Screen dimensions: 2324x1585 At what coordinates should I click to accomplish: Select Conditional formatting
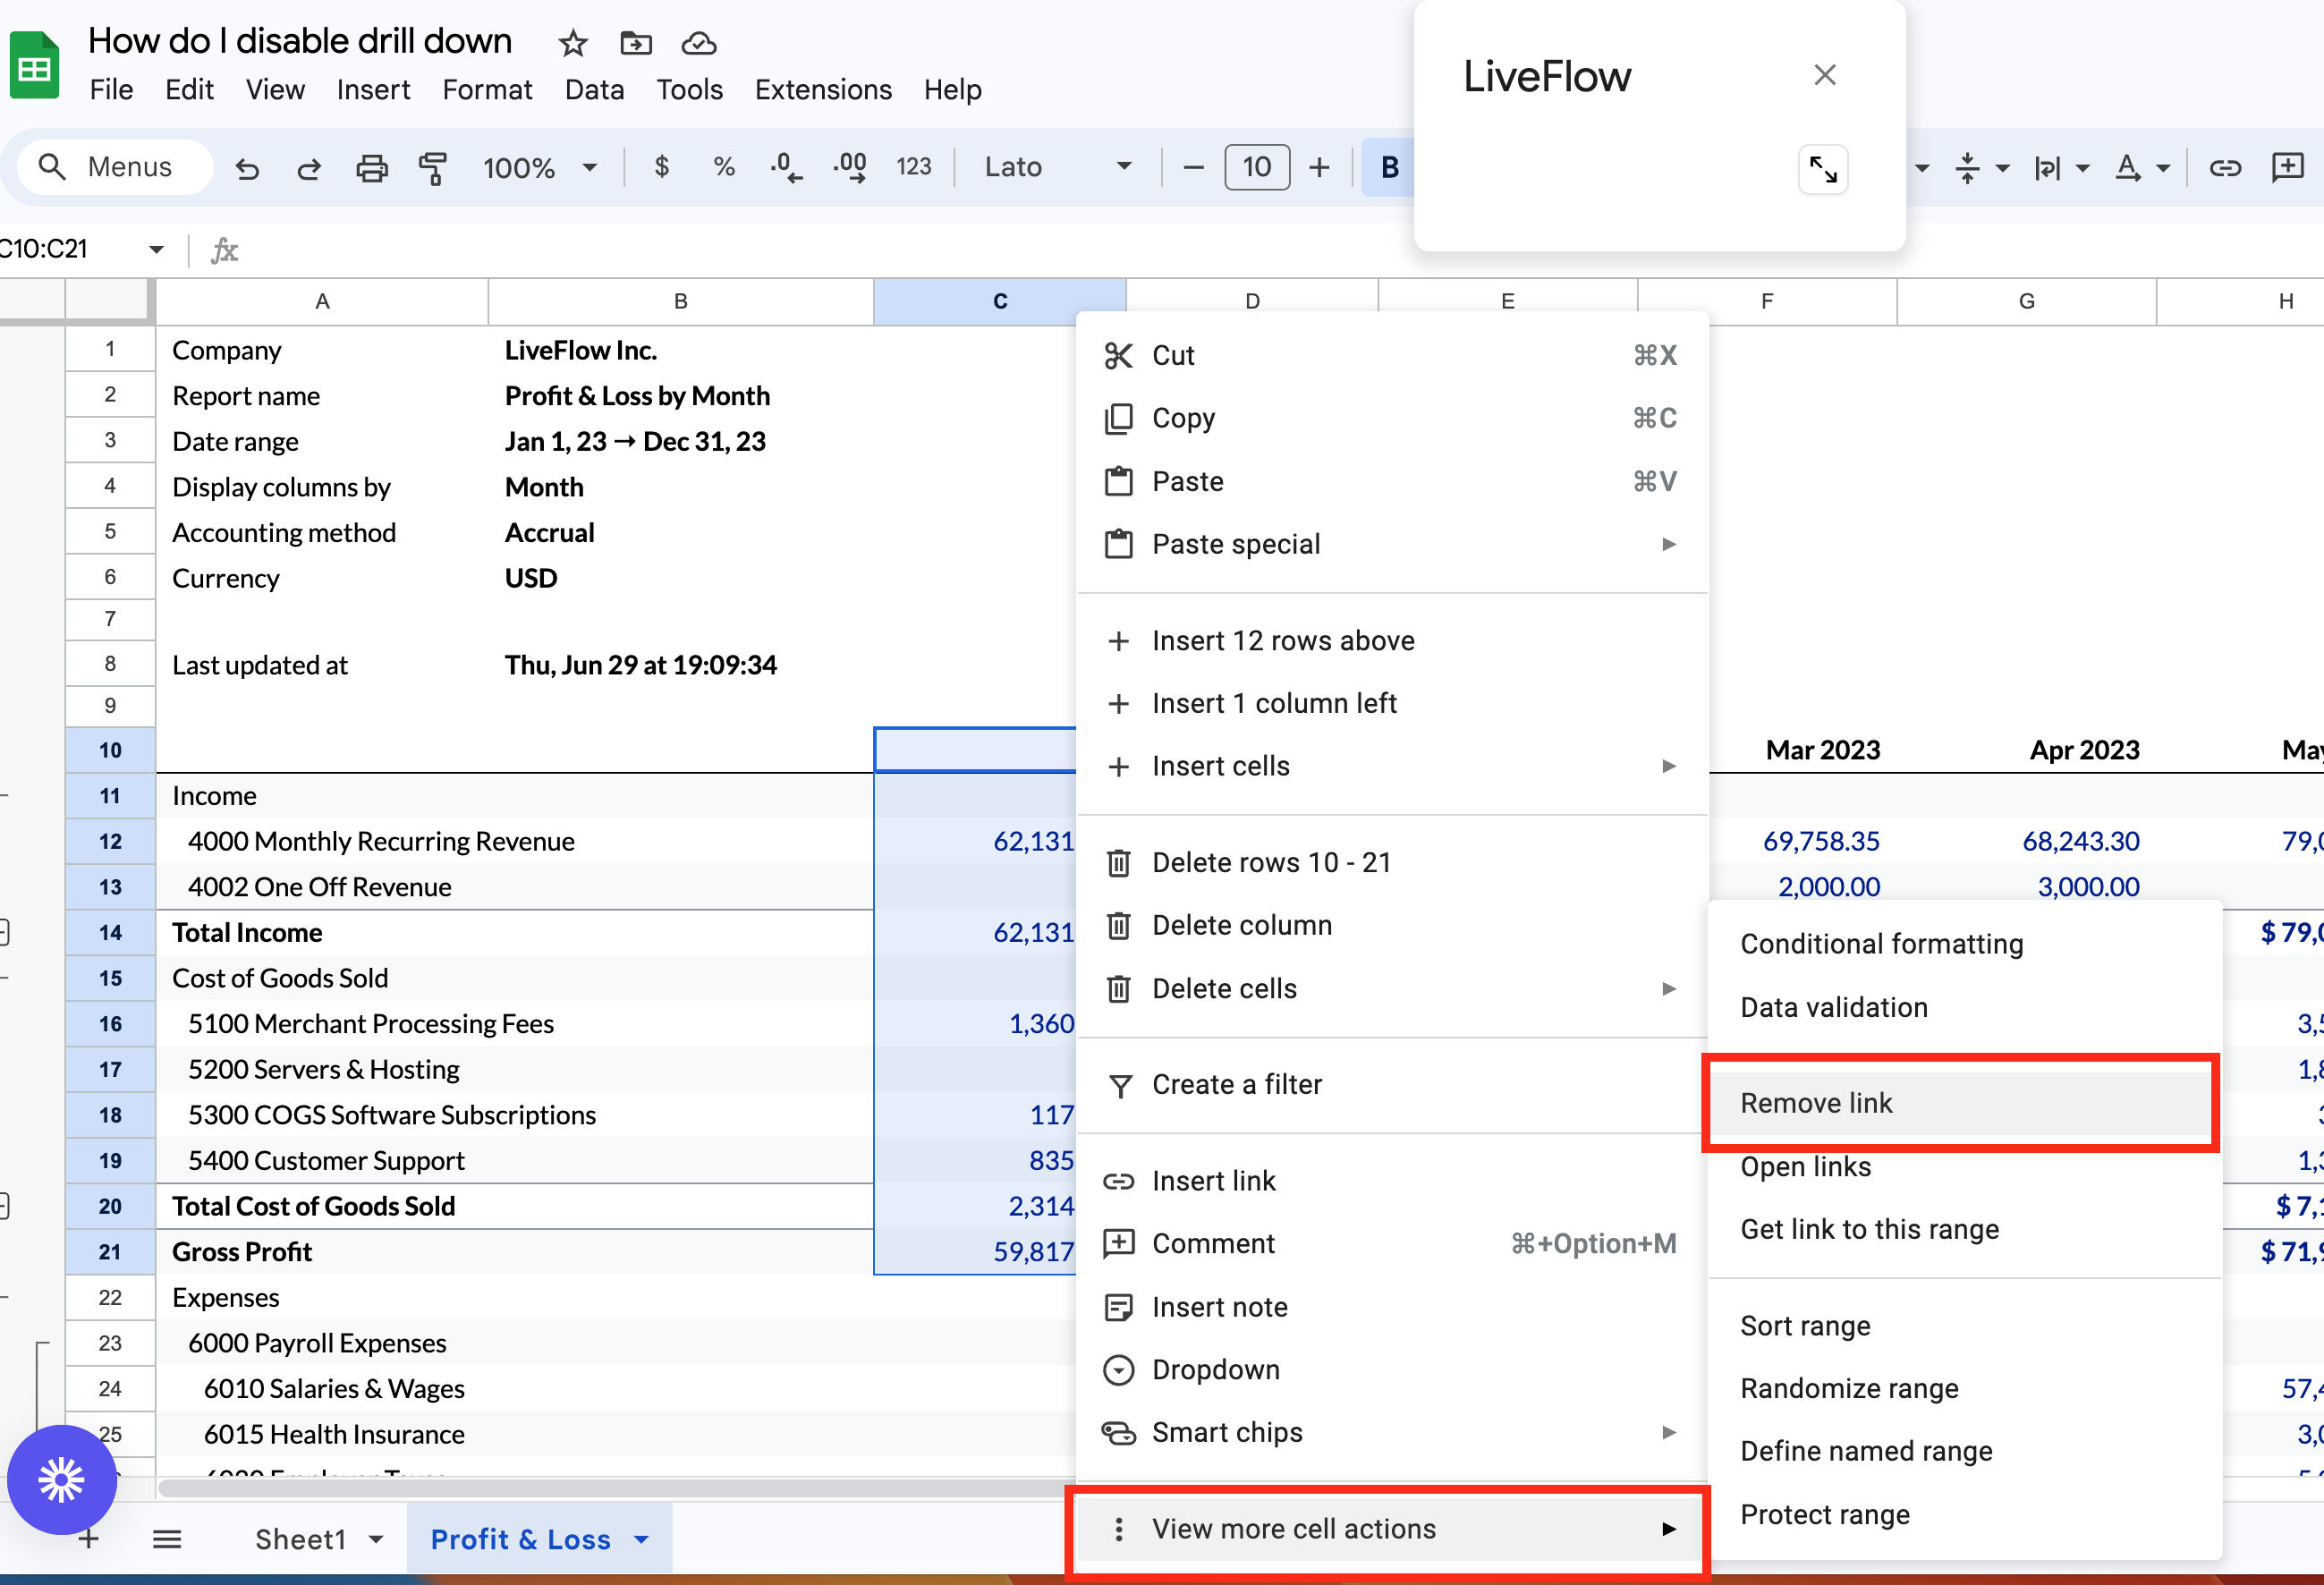tap(1964, 944)
